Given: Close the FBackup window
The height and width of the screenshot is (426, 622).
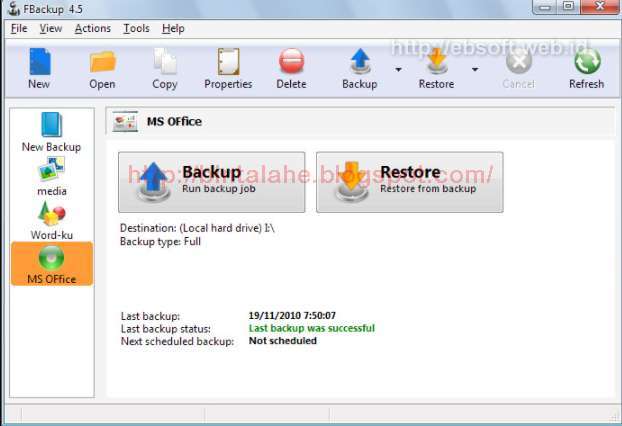Looking at the screenshot, I should (x=600, y=6).
